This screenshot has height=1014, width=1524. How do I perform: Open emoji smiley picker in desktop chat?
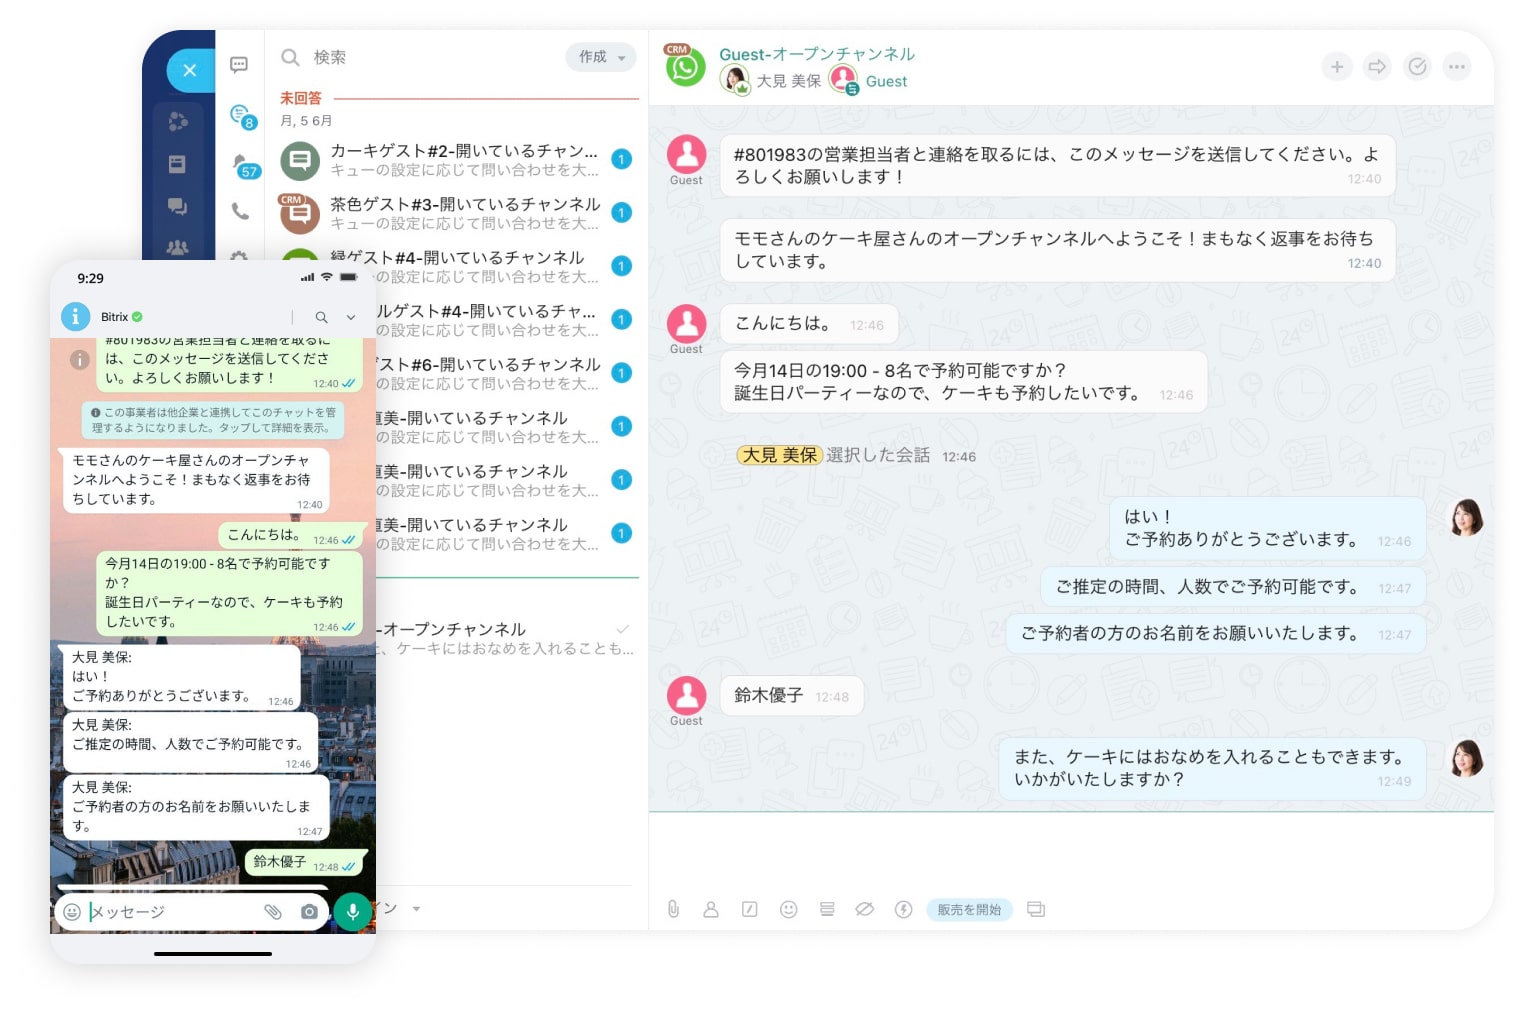click(789, 909)
